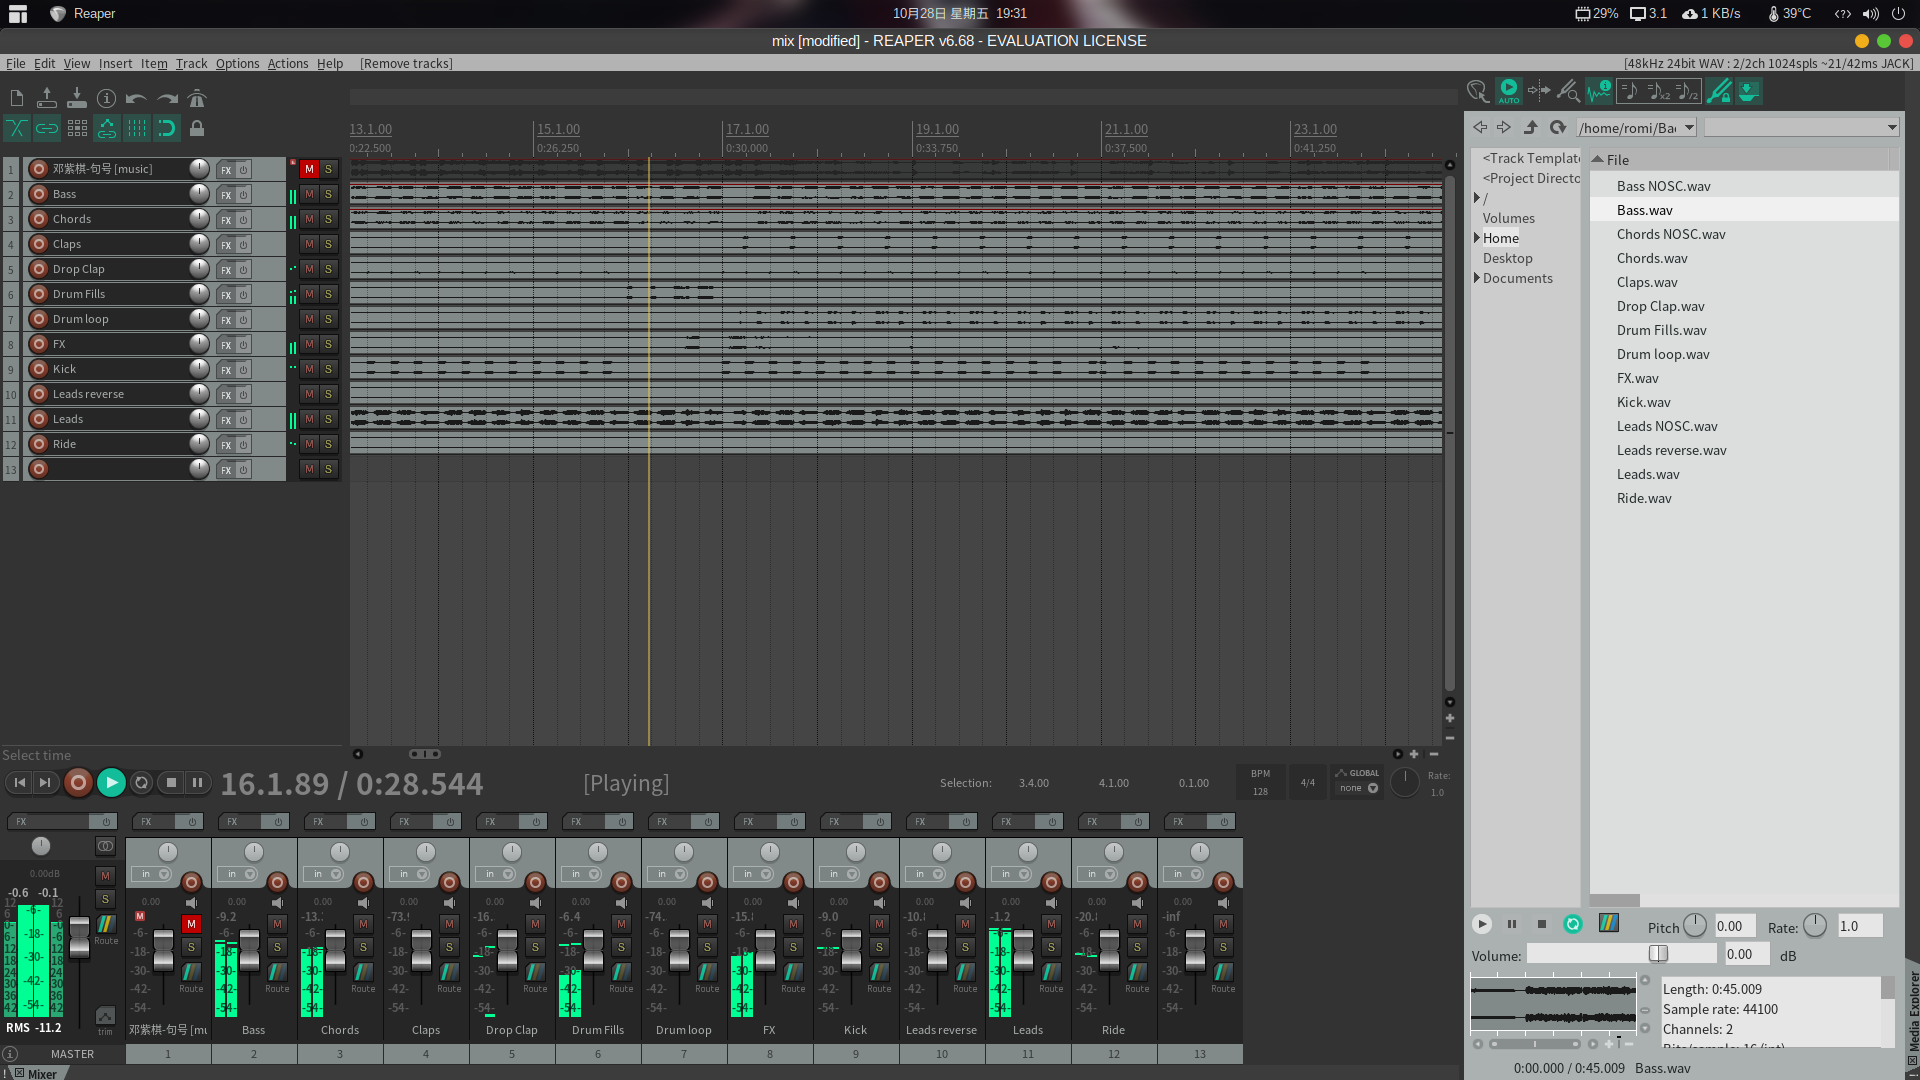Screen dimensions: 1920x1080
Task: Toggle the Locking padlock icon
Action: [197, 128]
